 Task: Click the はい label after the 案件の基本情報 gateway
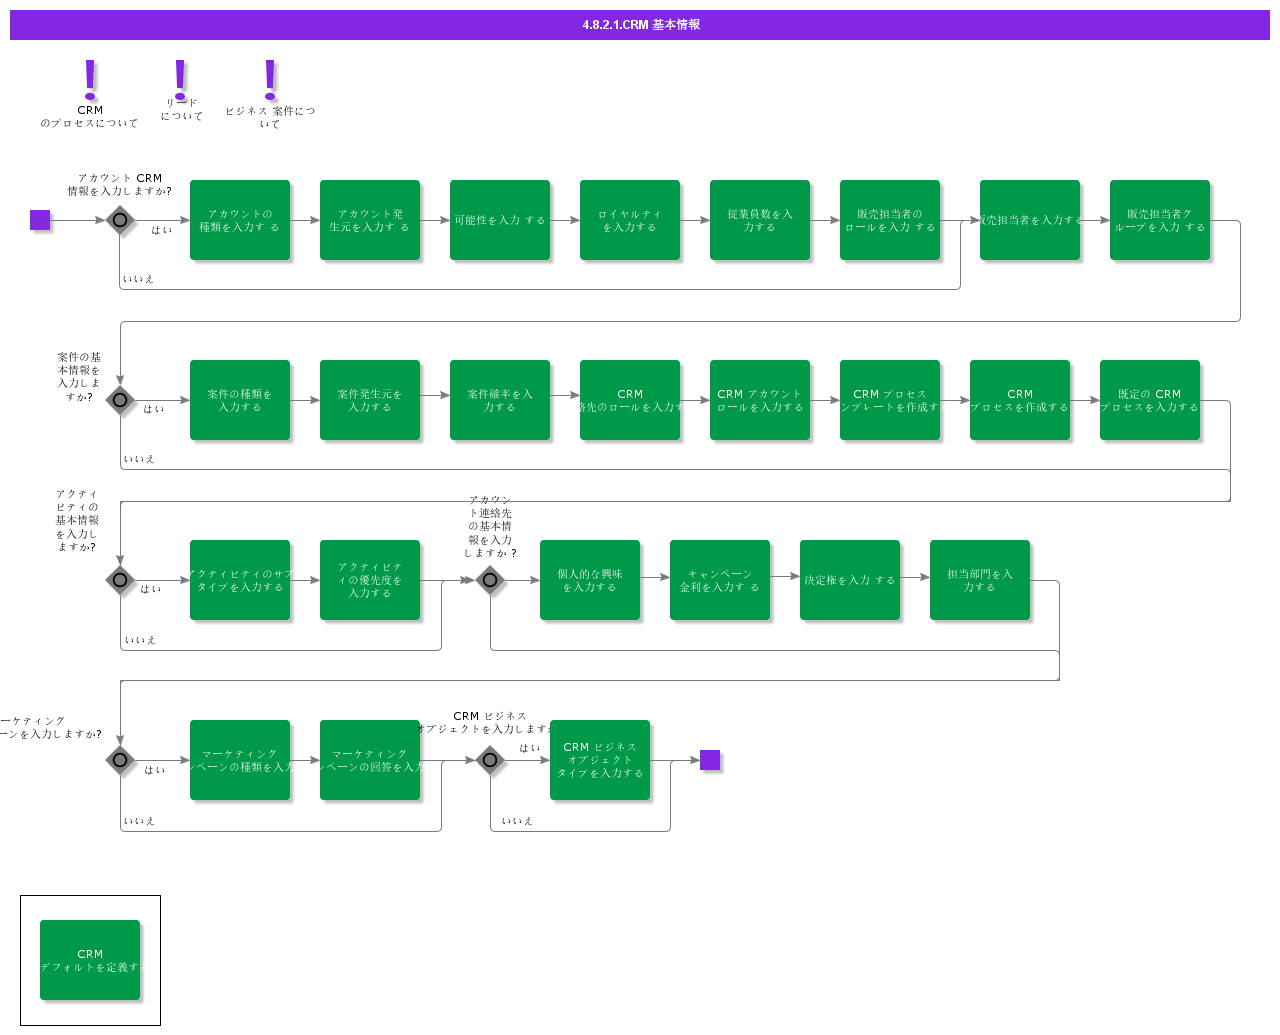click(x=154, y=409)
